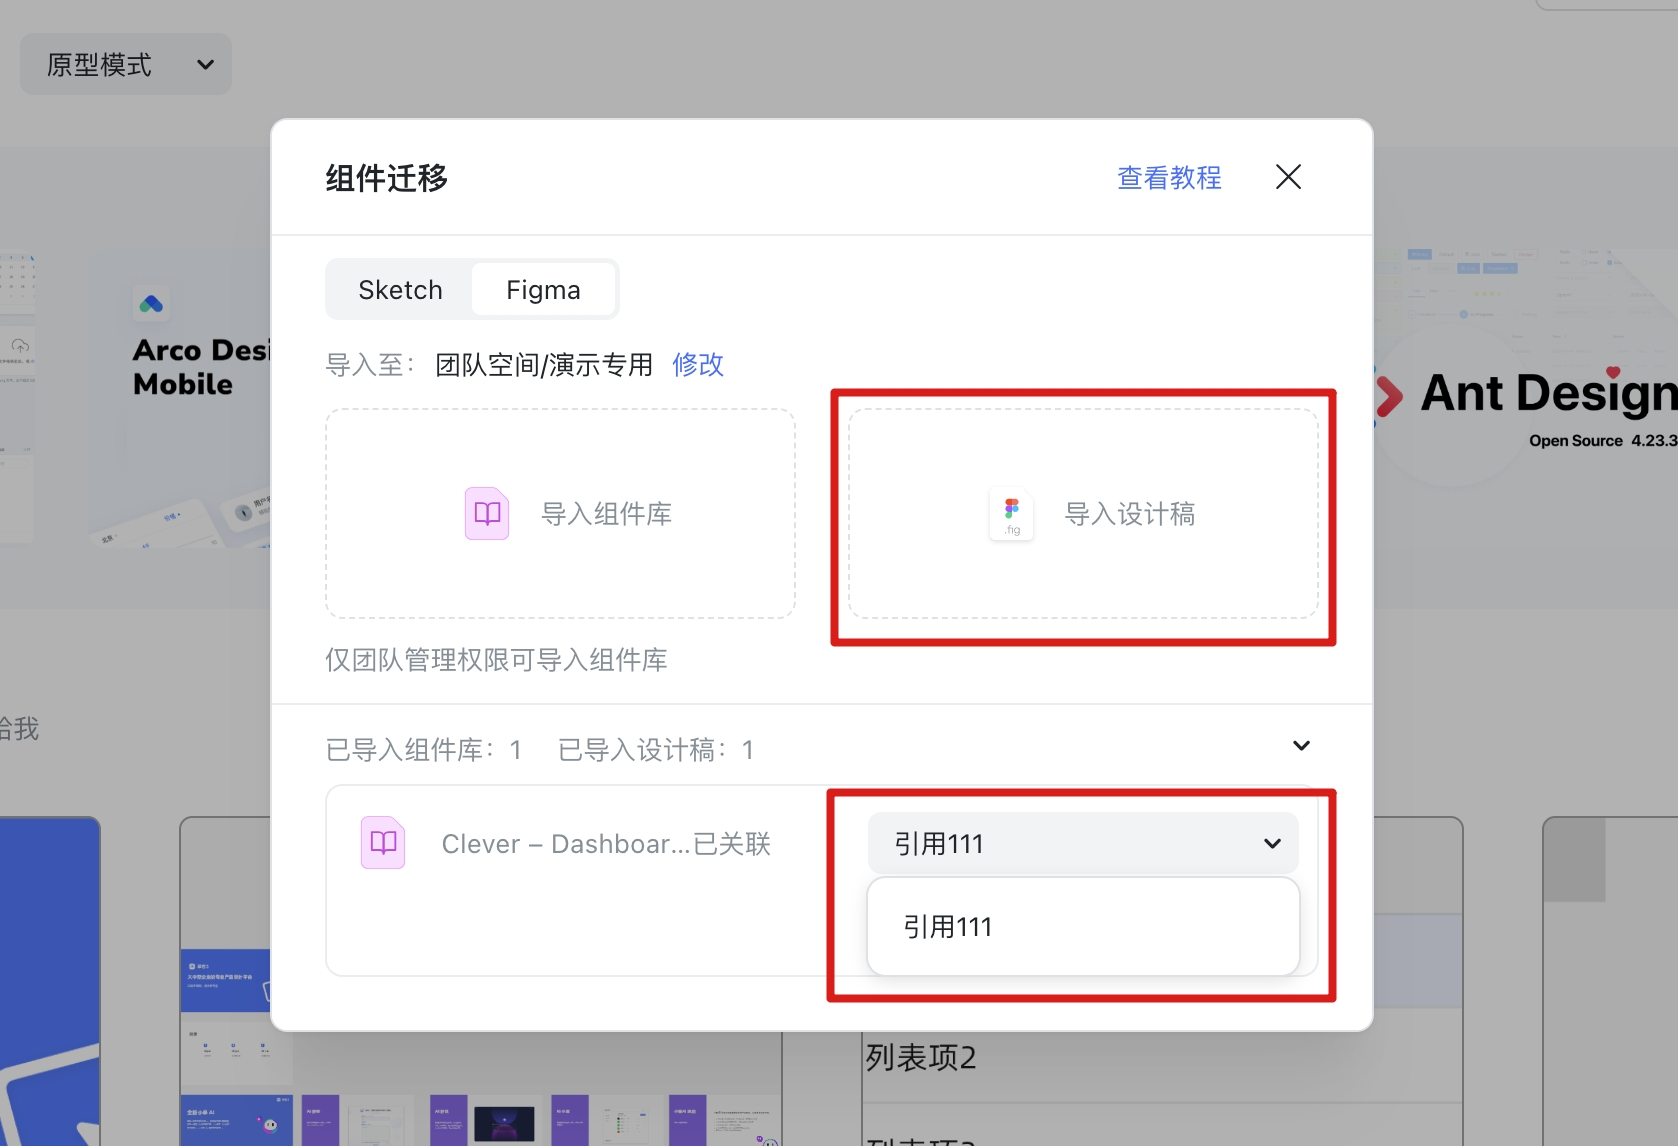Click the Clever – Dashboard 已关联 entry

coord(606,843)
